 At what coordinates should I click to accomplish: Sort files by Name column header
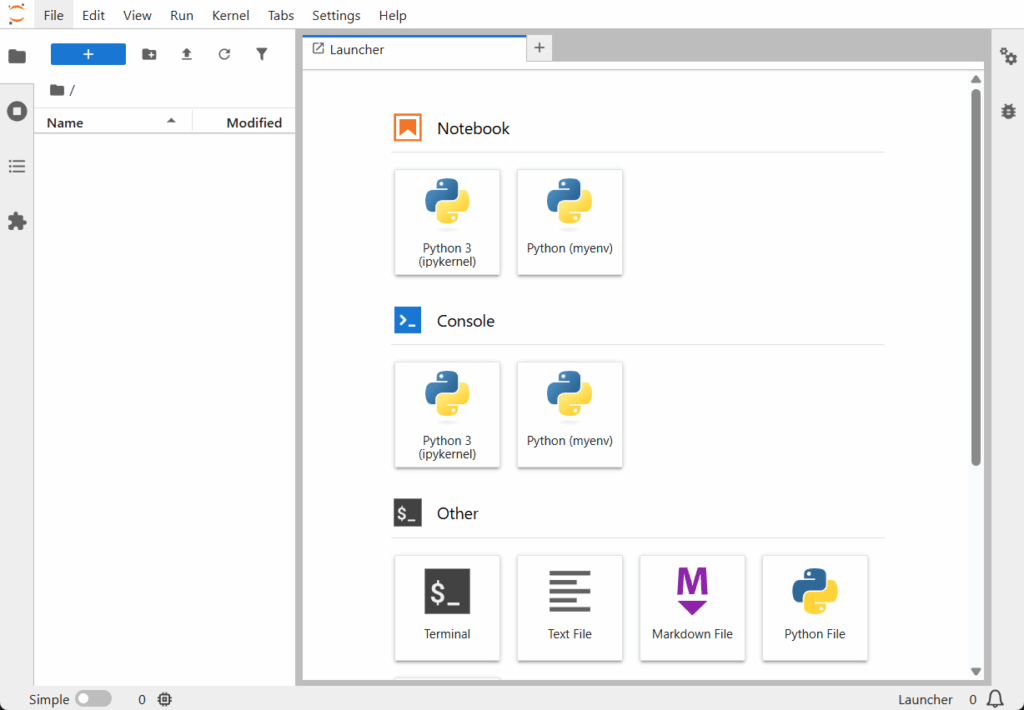point(113,123)
